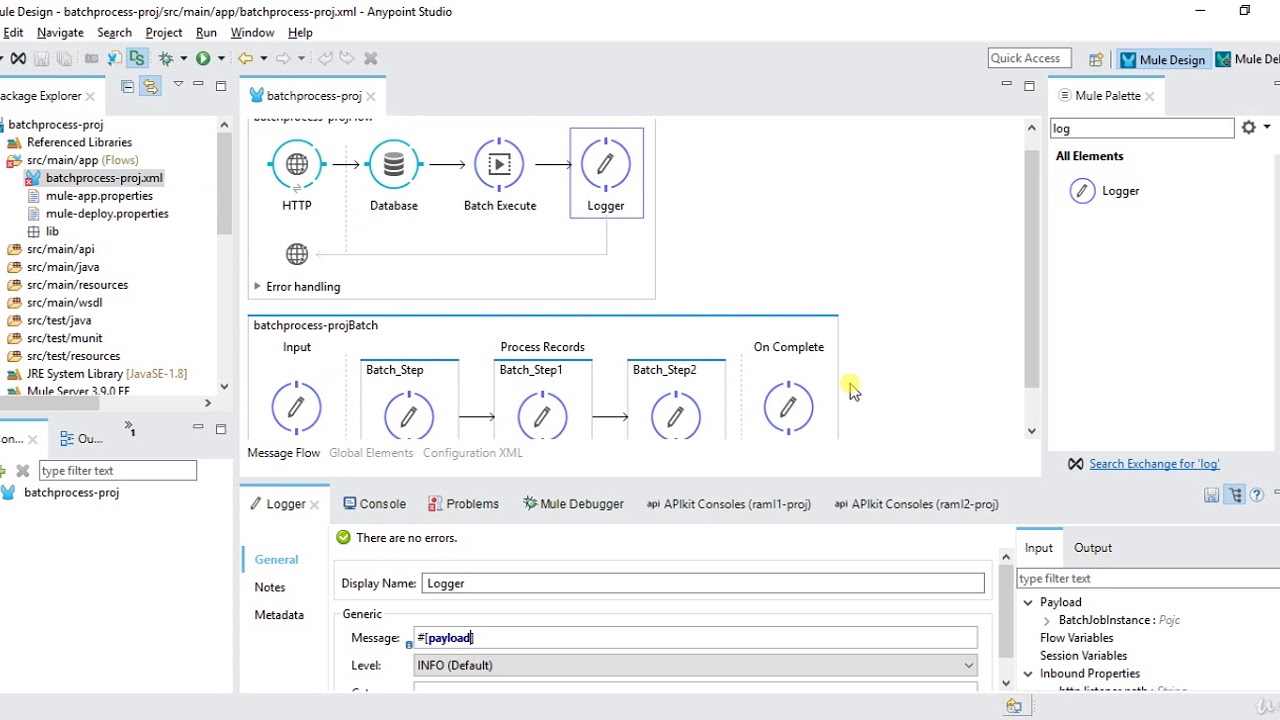
Task: Click the Forward navigation arrow
Action: [x=283, y=58]
